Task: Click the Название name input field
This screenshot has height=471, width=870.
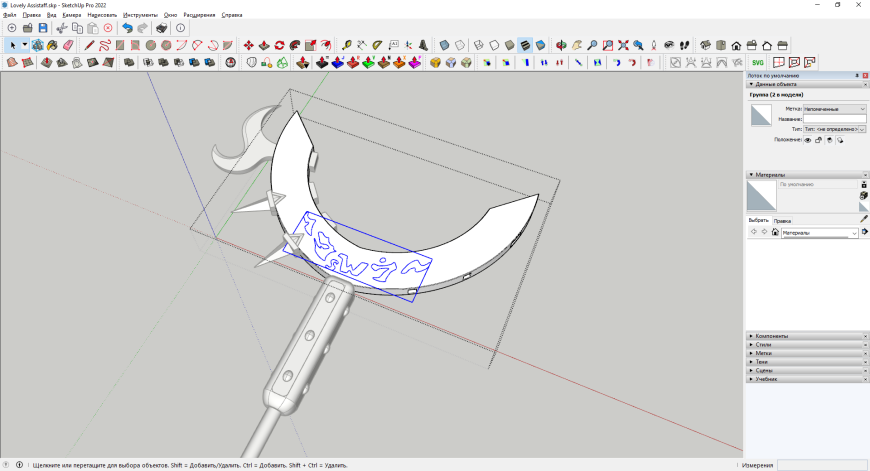Action: click(834, 119)
